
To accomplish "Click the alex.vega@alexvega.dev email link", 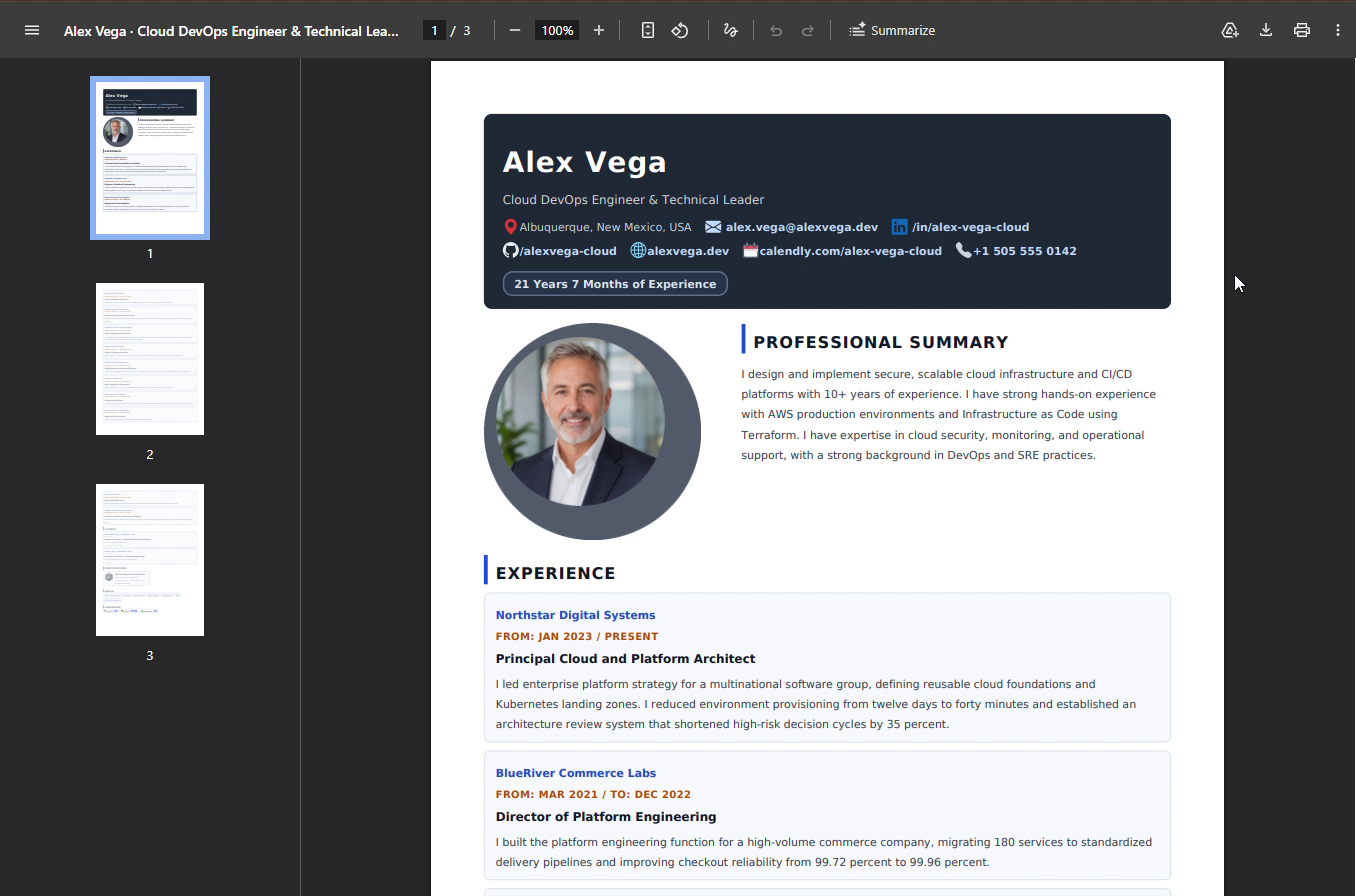I will pyautogui.click(x=802, y=227).
